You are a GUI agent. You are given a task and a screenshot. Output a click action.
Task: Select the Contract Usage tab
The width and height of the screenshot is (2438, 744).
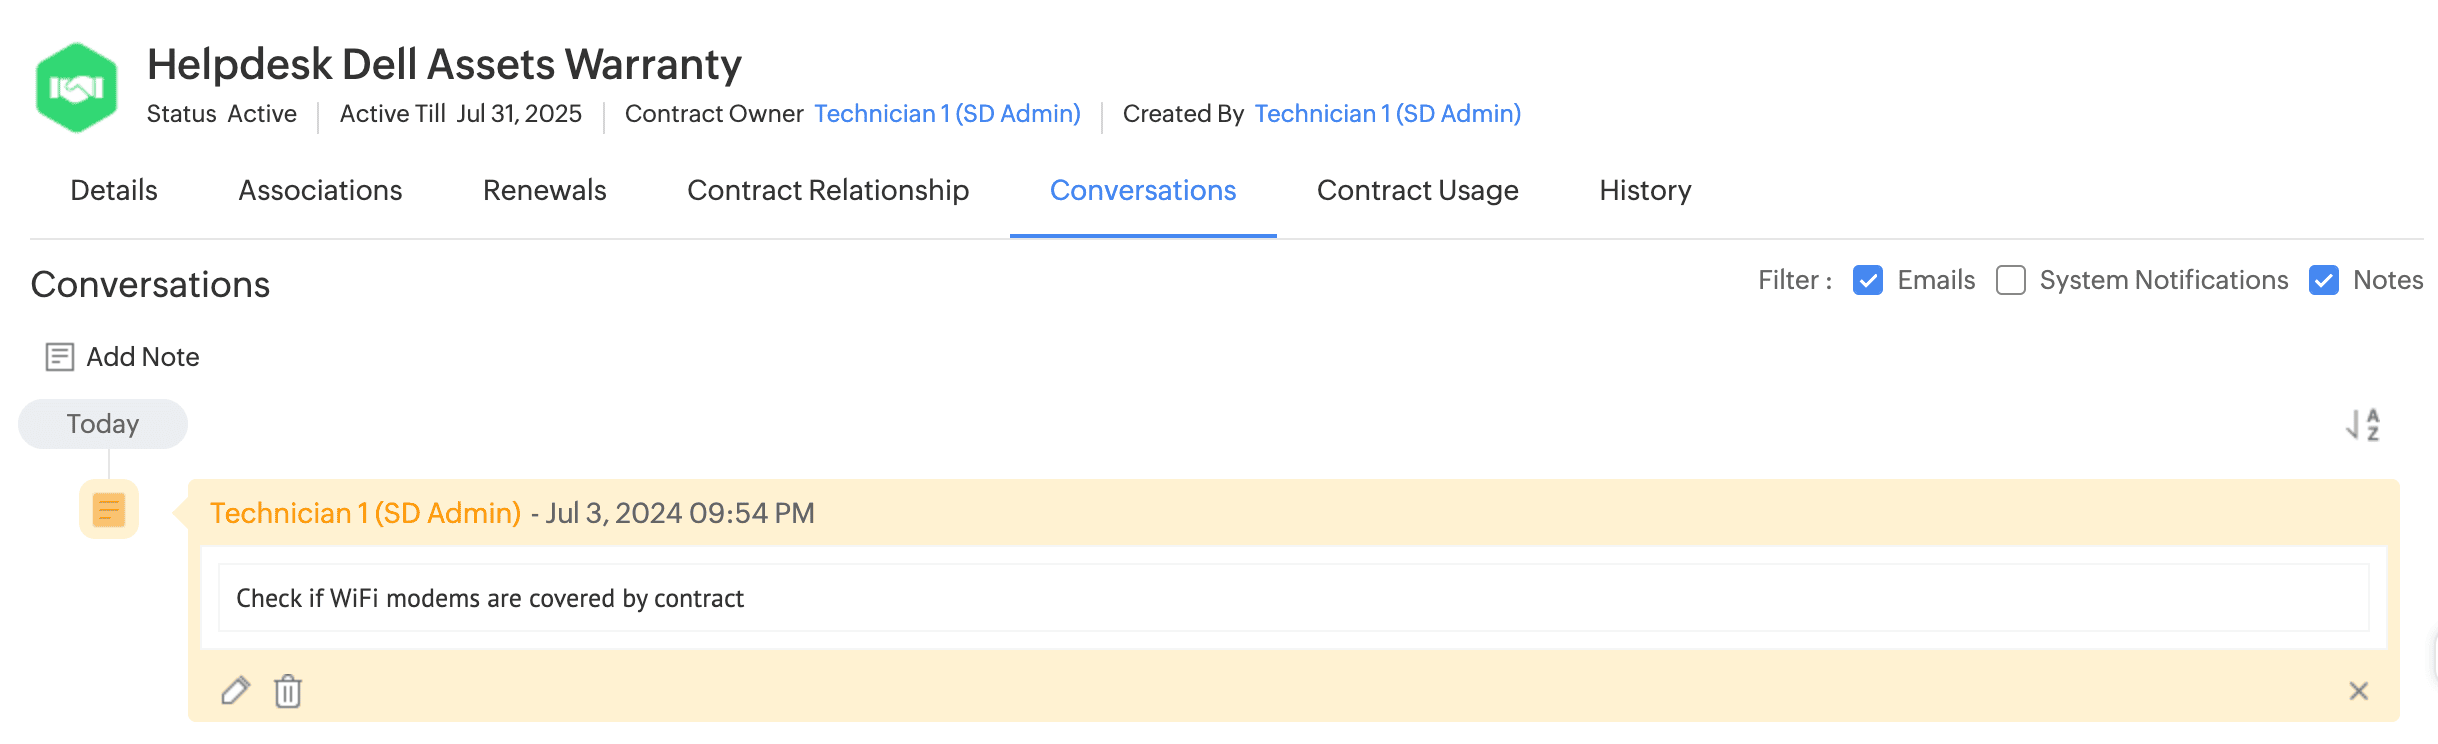(1418, 191)
